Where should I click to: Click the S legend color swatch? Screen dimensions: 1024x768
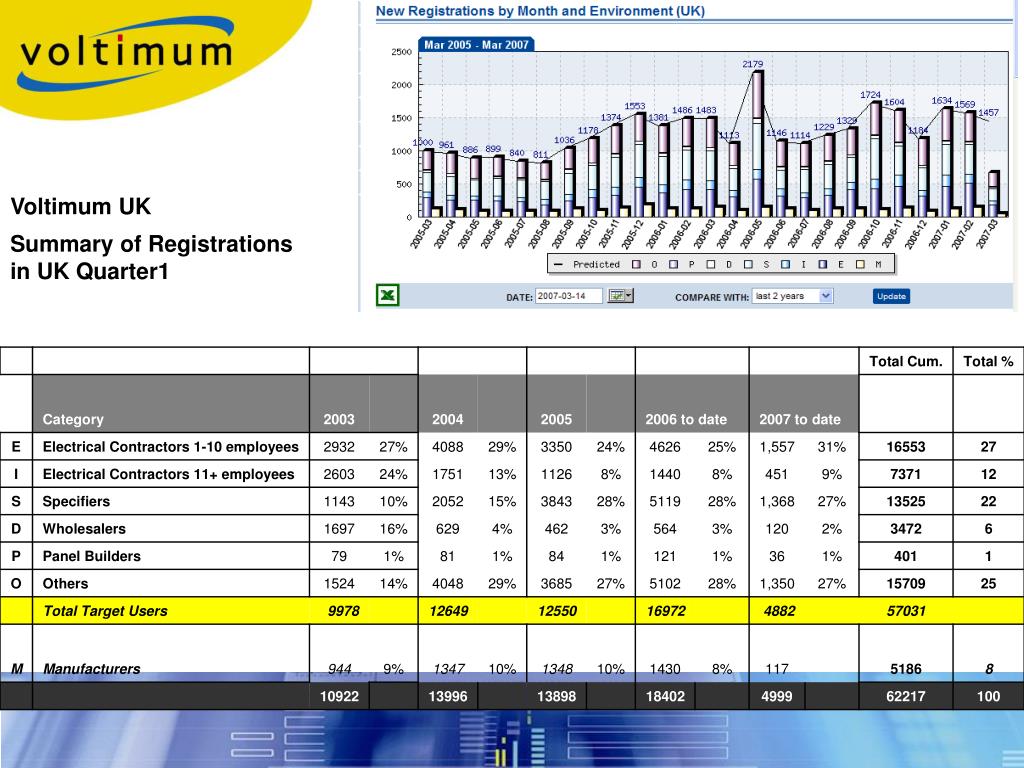click(x=748, y=264)
